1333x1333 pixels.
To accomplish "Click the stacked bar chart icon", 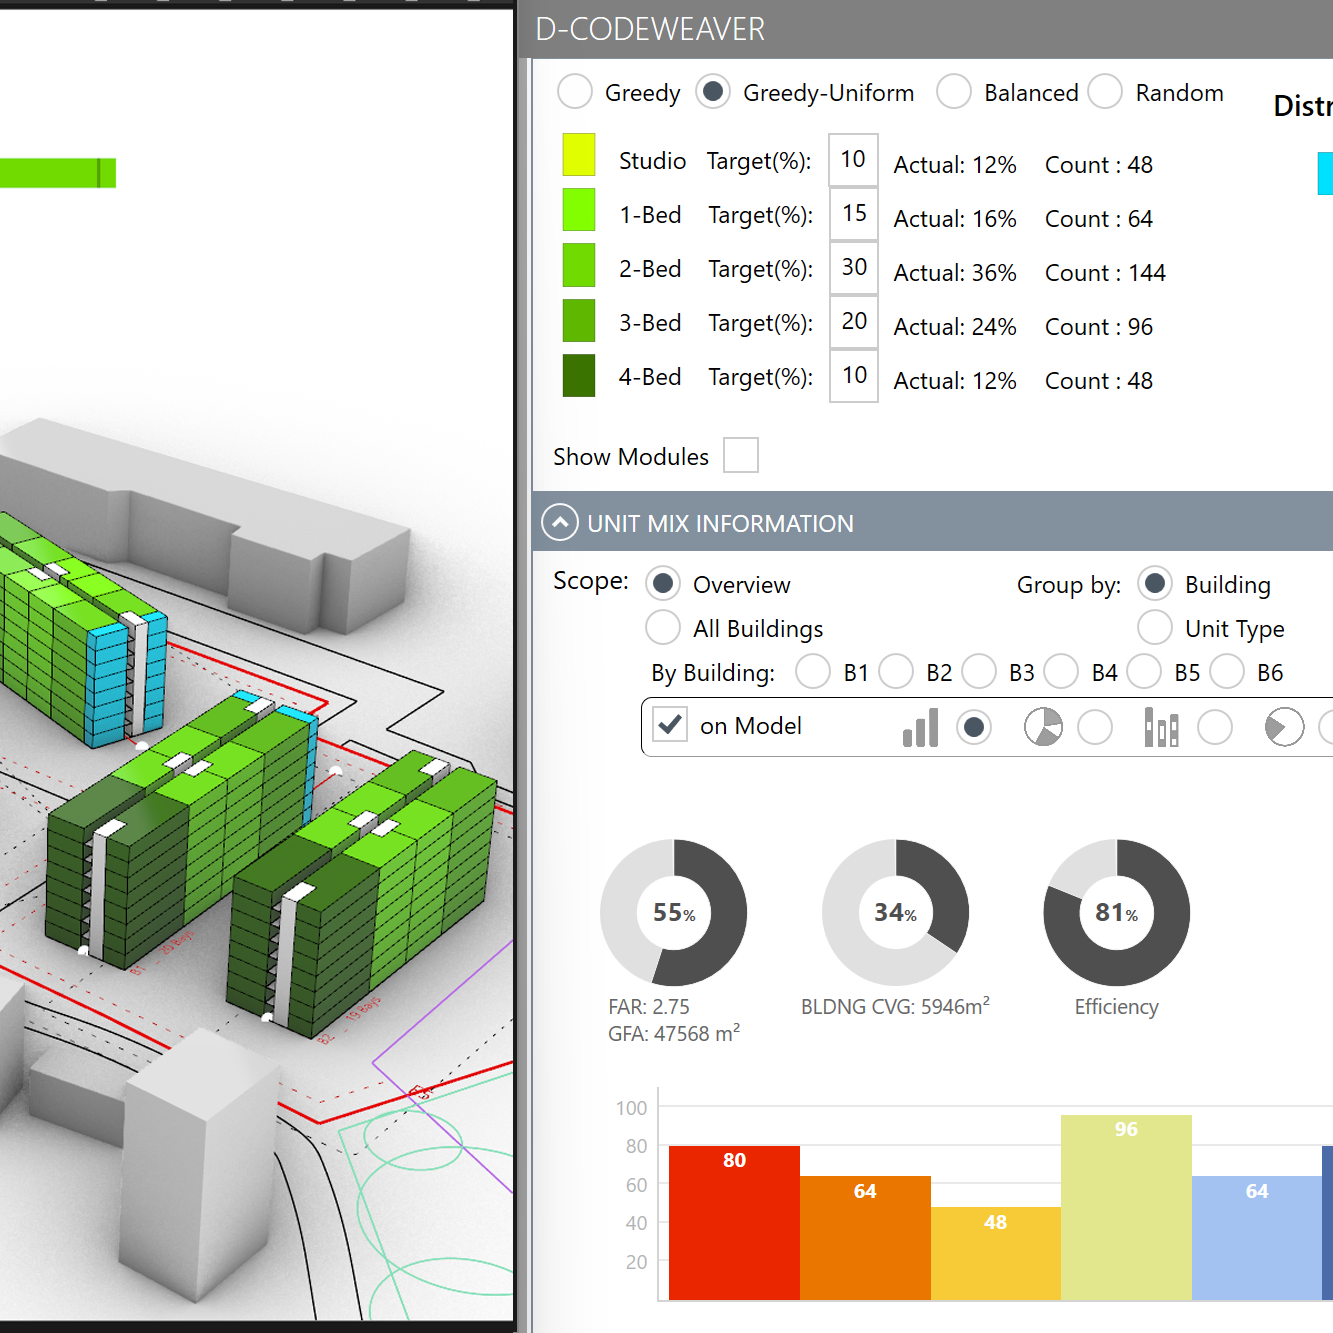I will 1161,728.
